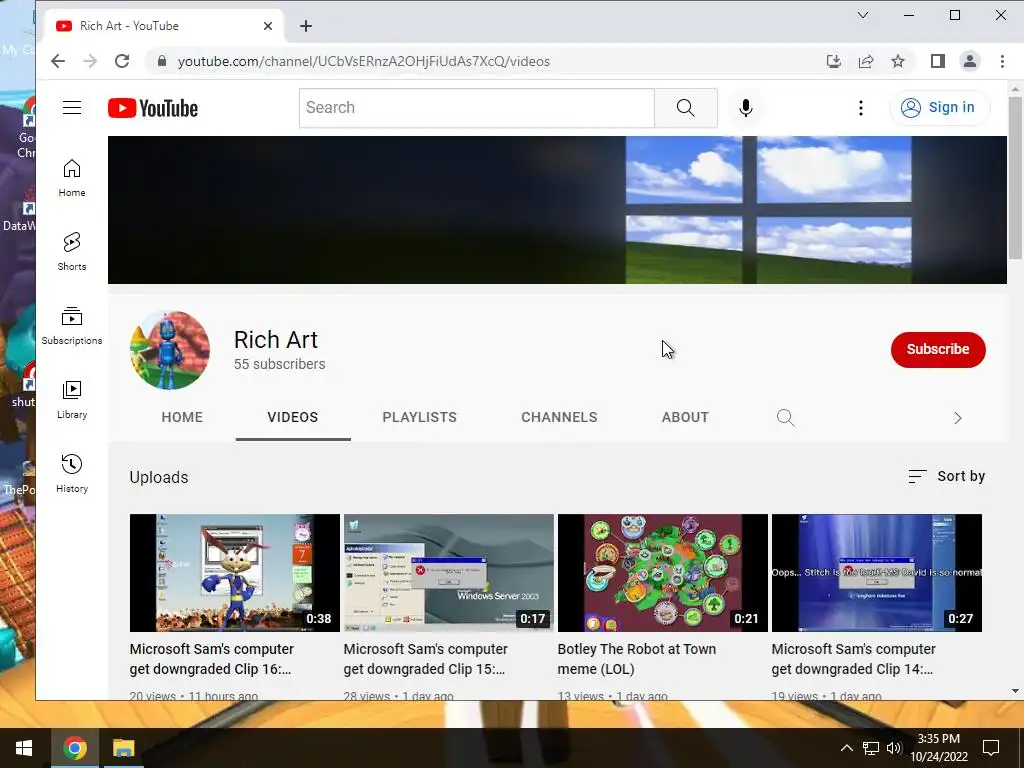Viewport: 1024px width, 768px height.
Task: Click the Rich Art channel avatar
Action: pos(170,350)
